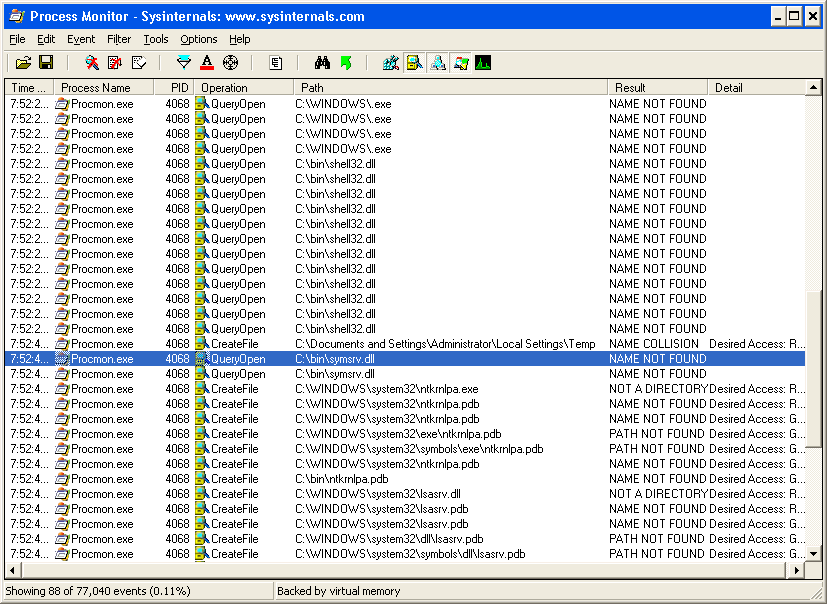Click the Procmon.exe icon in the Local Settings\Temp row

pos(62,344)
